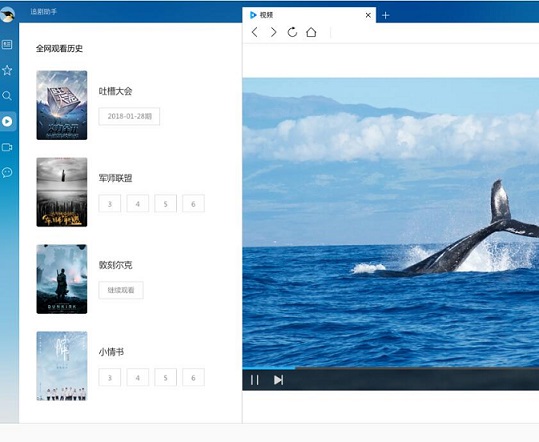Open video camera sidebar icon
The height and width of the screenshot is (442, 539).
[7, 147]
